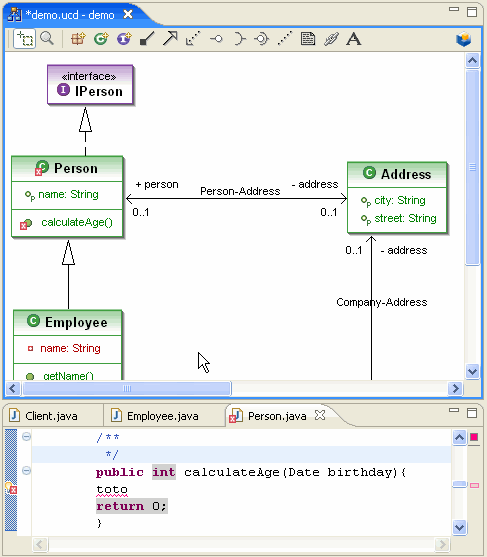Collapse the Javadoc comment fold
Screen dimensions: 487x557
[x=26, y=436]
